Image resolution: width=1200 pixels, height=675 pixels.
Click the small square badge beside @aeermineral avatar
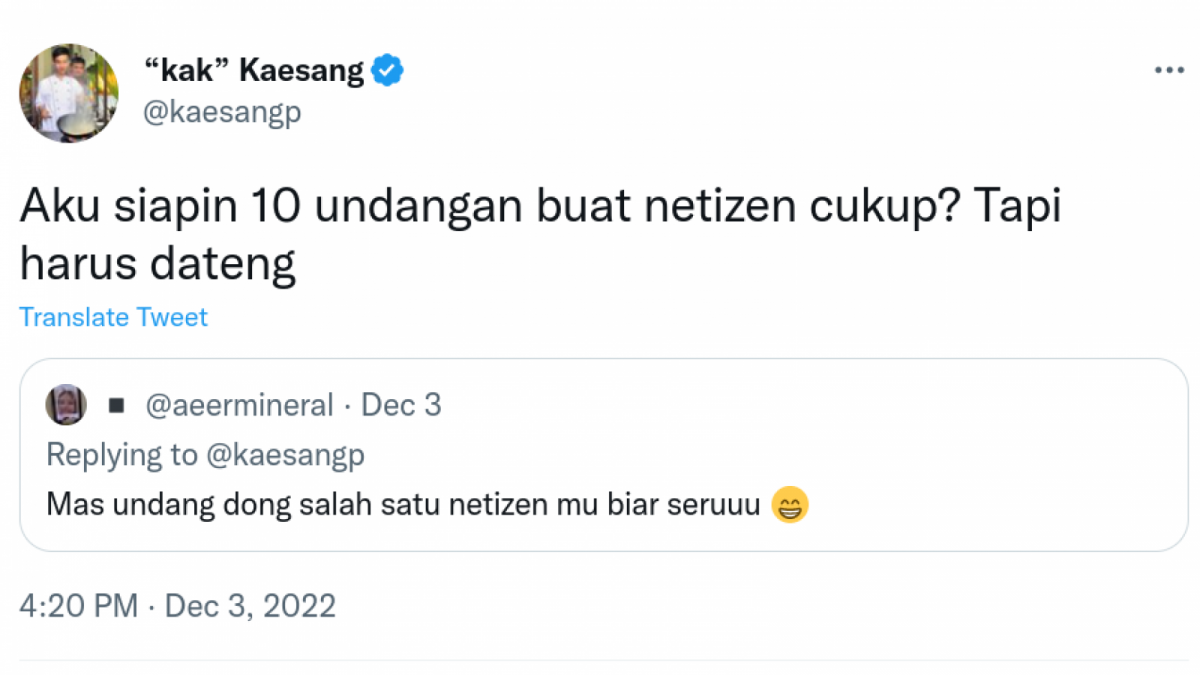(x=117, y=404)
